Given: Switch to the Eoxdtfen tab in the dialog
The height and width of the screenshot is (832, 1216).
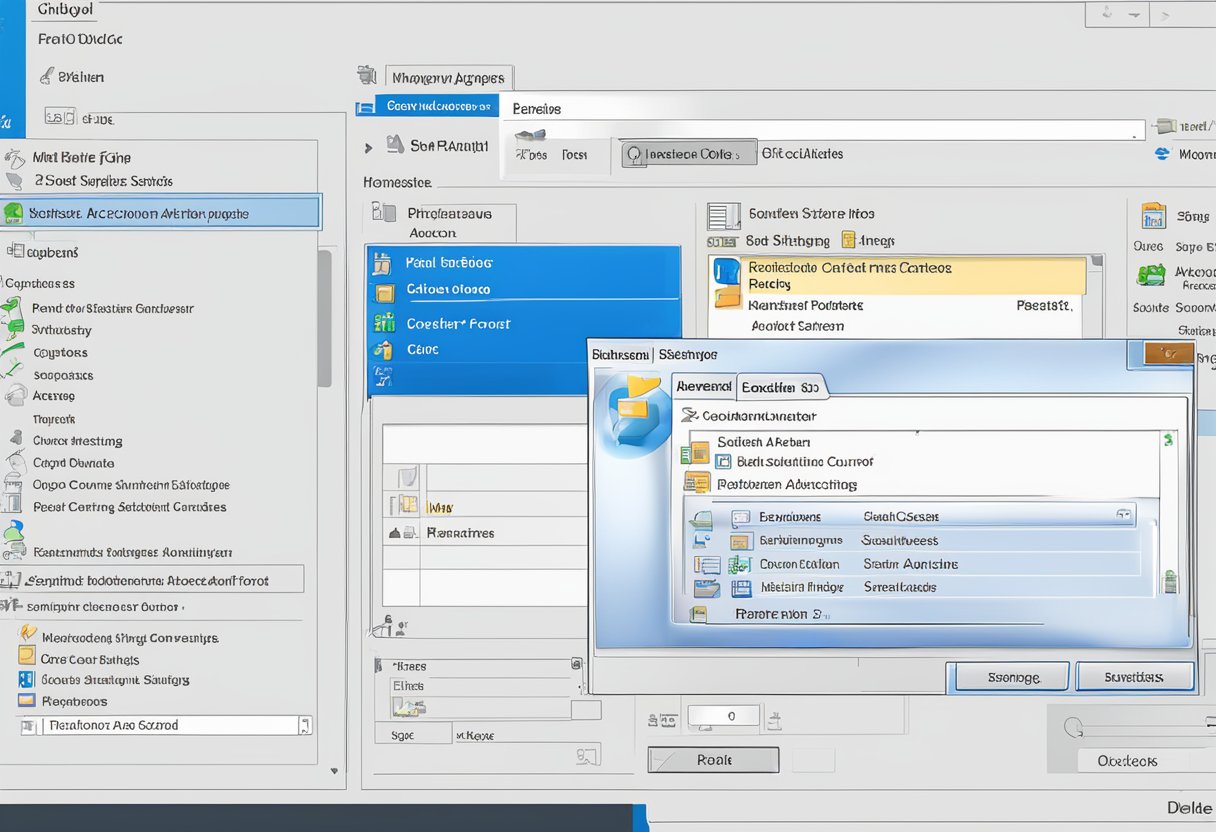Looking at the screenshot, I should (780, 387).
